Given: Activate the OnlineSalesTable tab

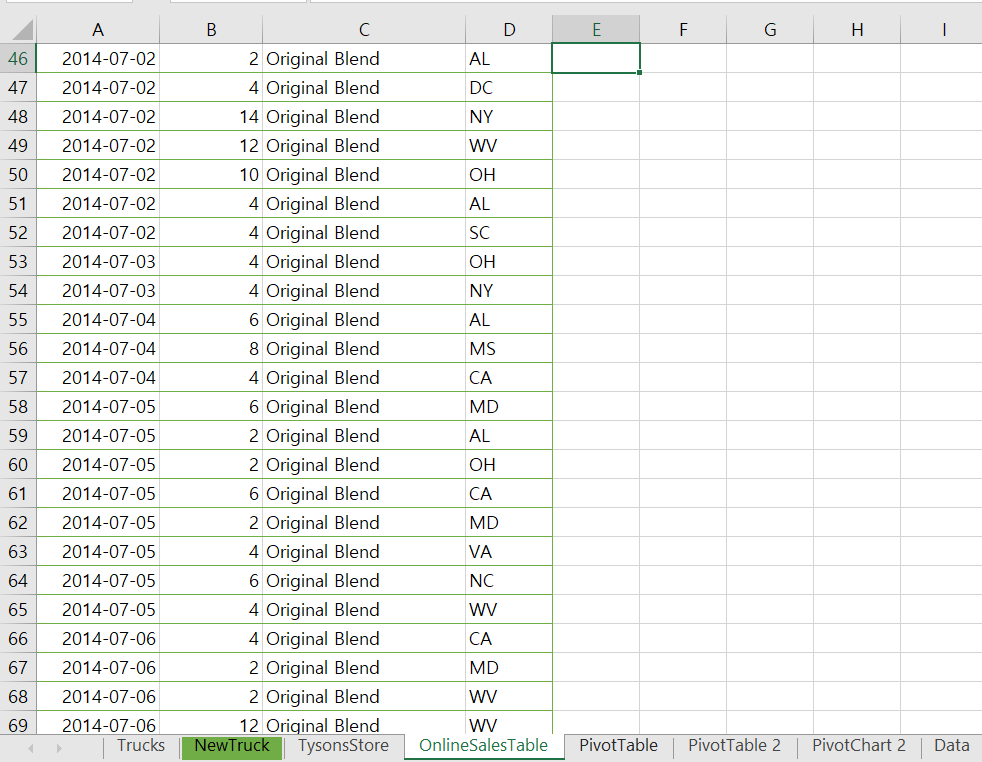Looking at the screenshot, I should 483,746.
